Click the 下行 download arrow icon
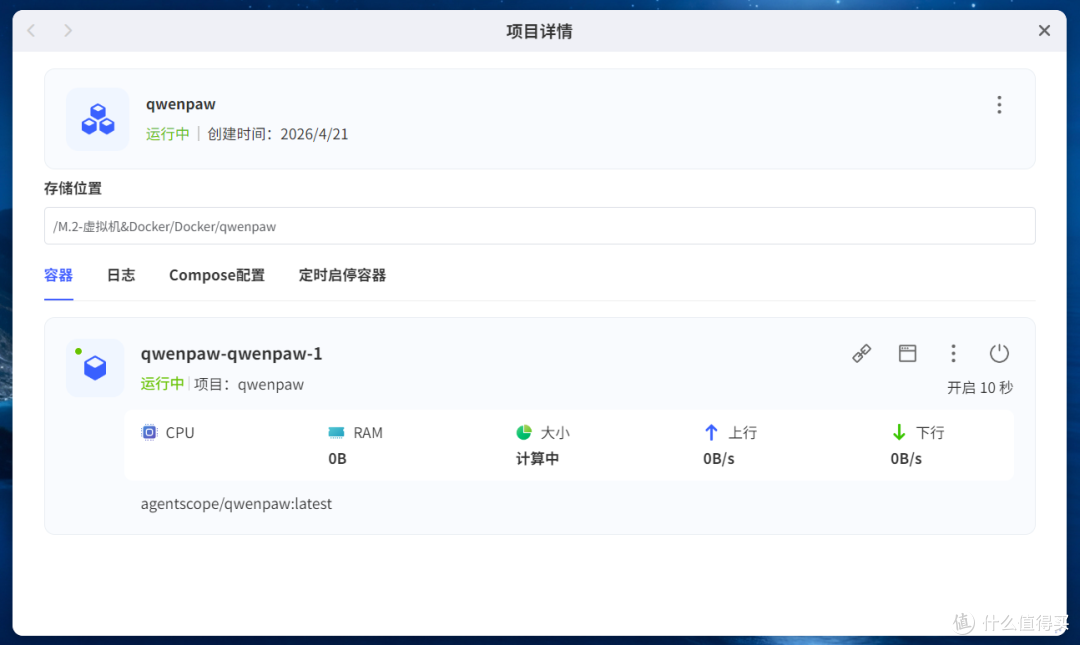Image resolution: width=1080 pixels, height=645 pixels. click(898, 432)
